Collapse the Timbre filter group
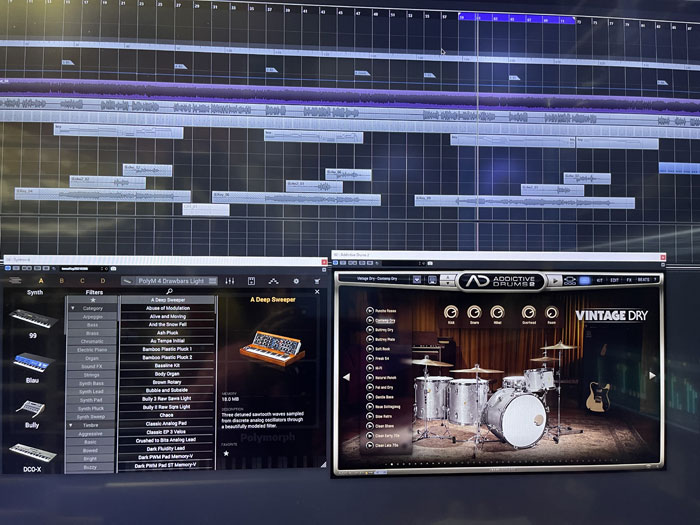This screenshot has height=525, width=700. [x=71, y=425]
